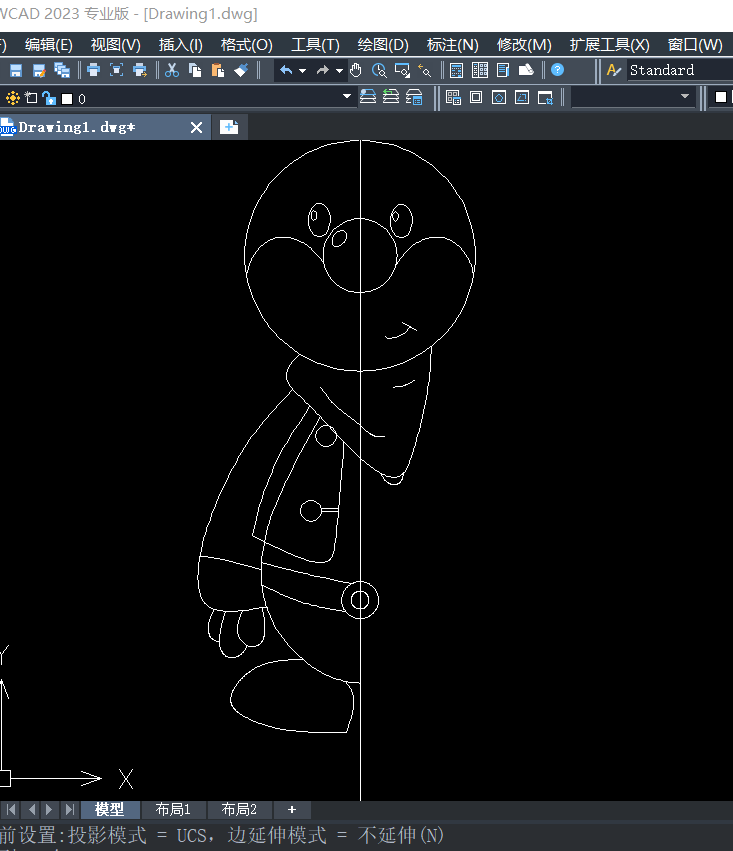Viewport: 733px width, 851px height.
Task: Click the white layer 0 color swatch
Action: [67, 99]
